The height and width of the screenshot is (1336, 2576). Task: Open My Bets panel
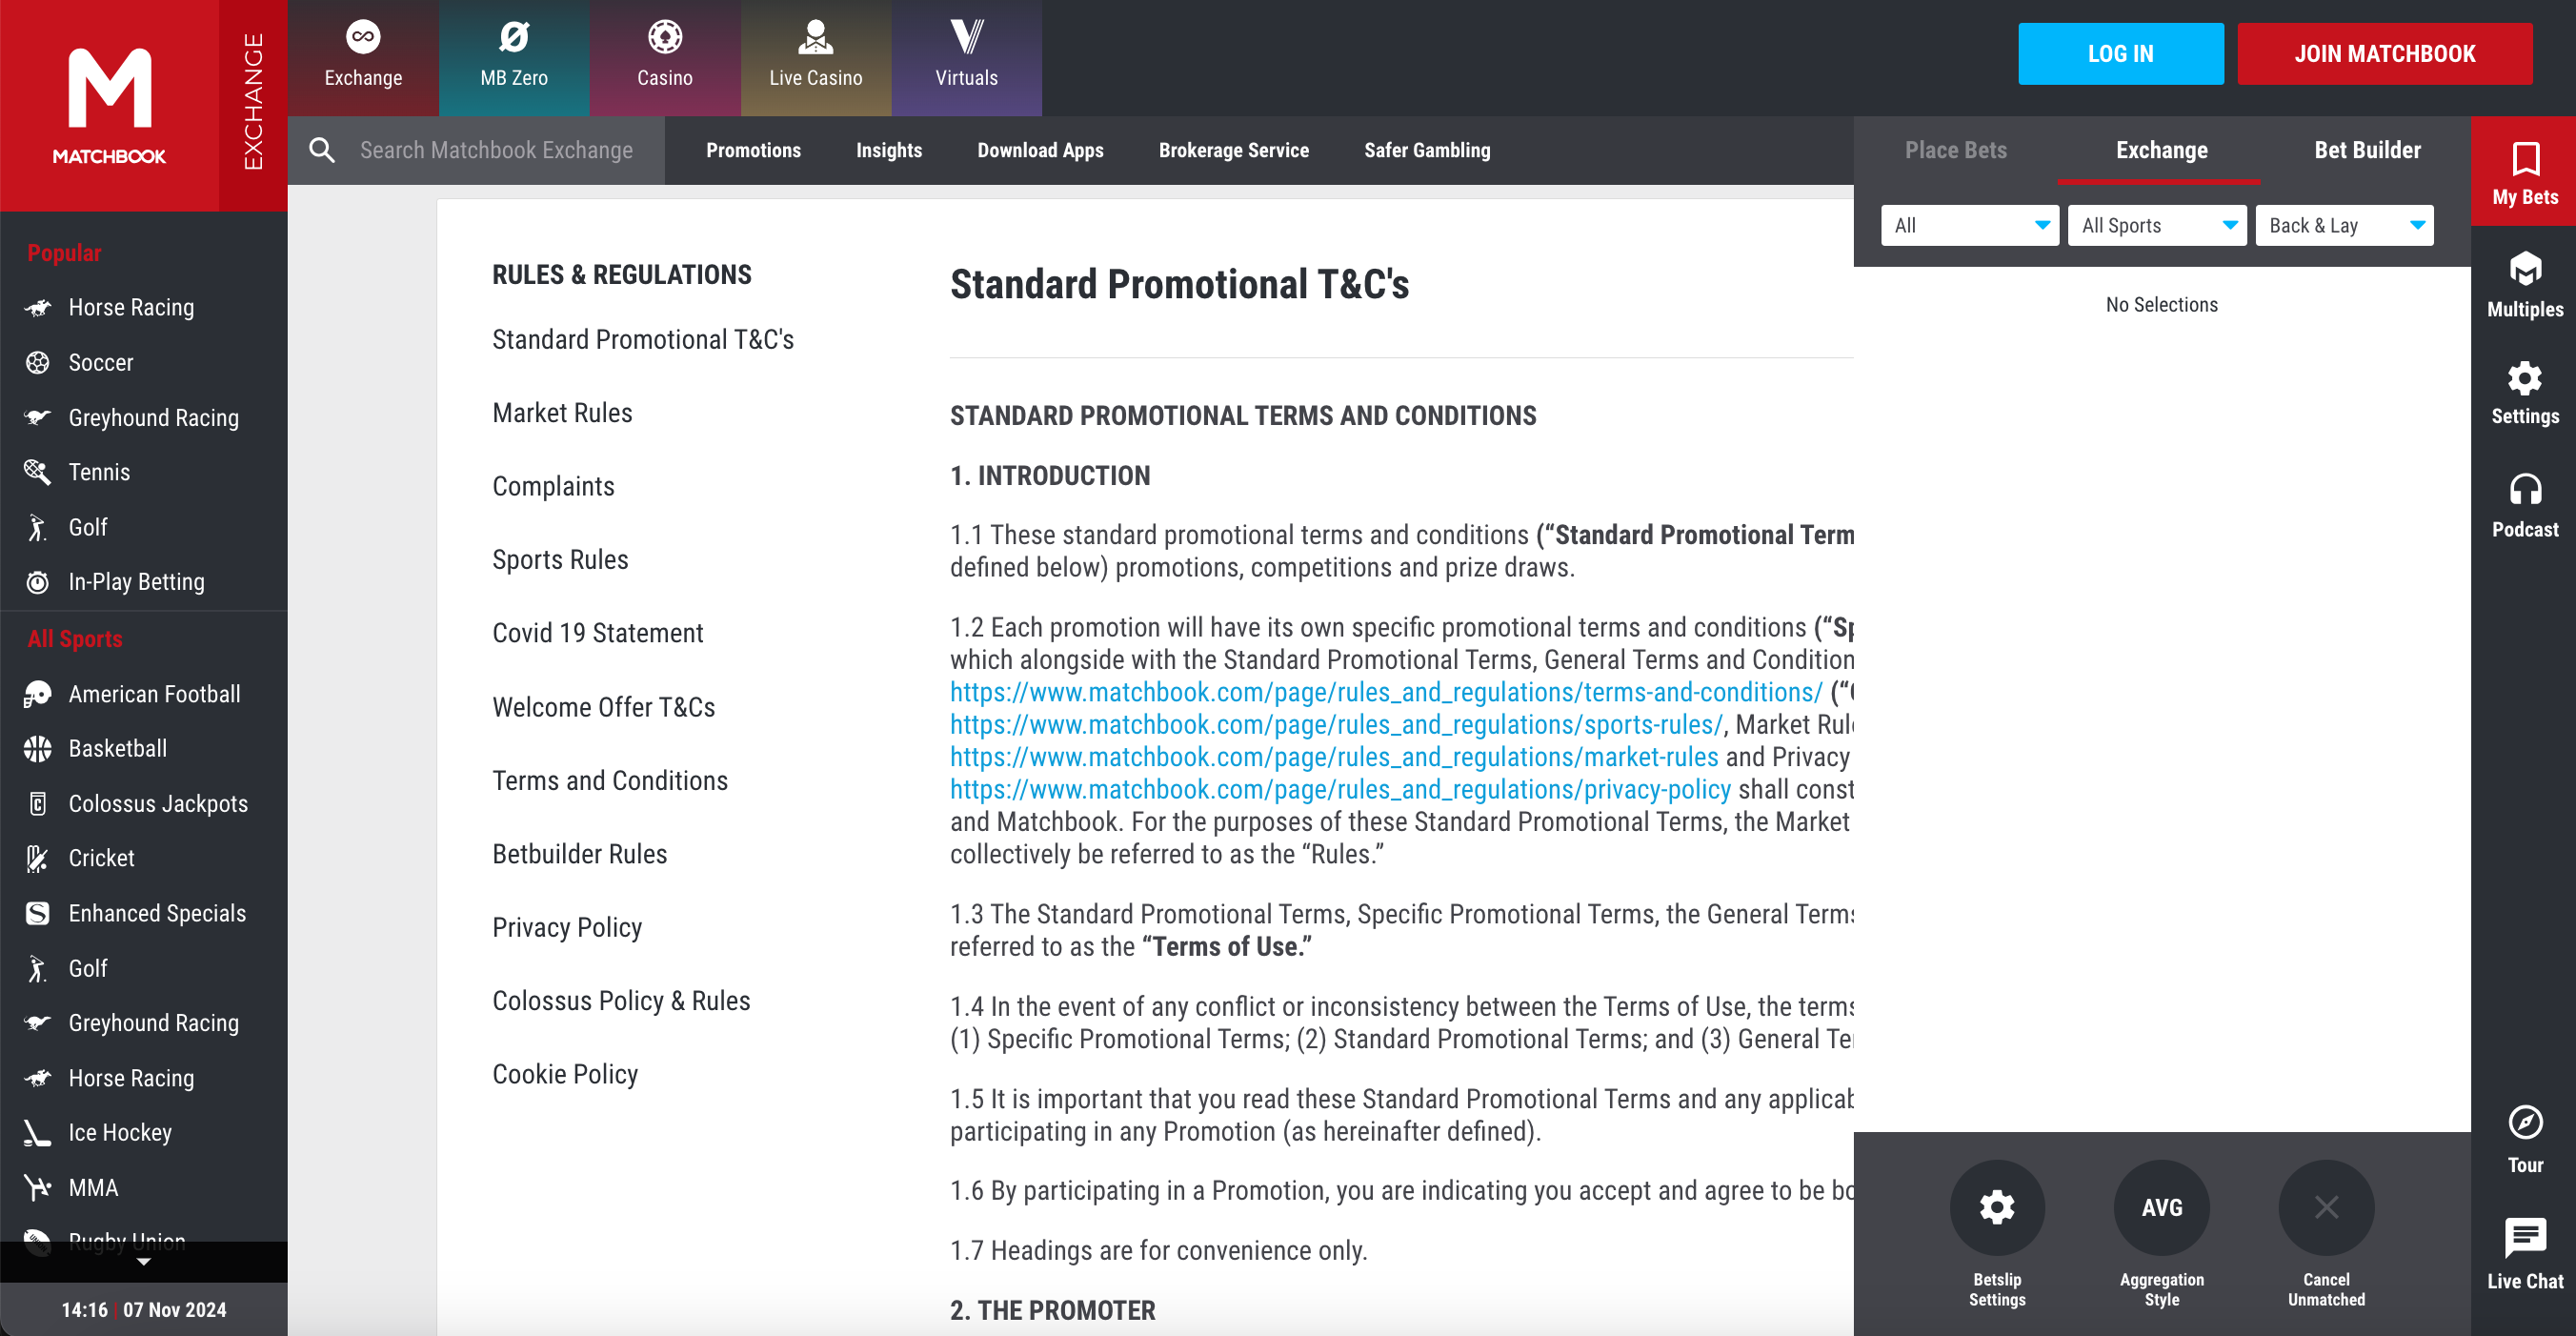point(2524,170)
